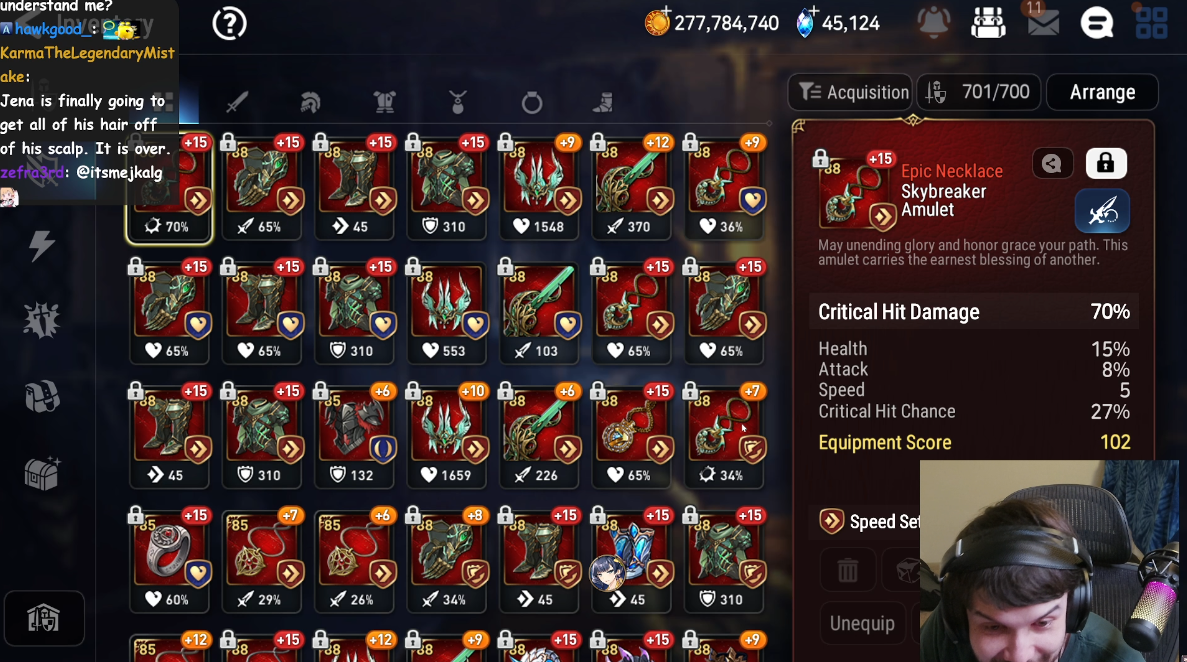Click the Arrange button
The height and width of the screenshot is (662, 1187).
pos(1102,92)
